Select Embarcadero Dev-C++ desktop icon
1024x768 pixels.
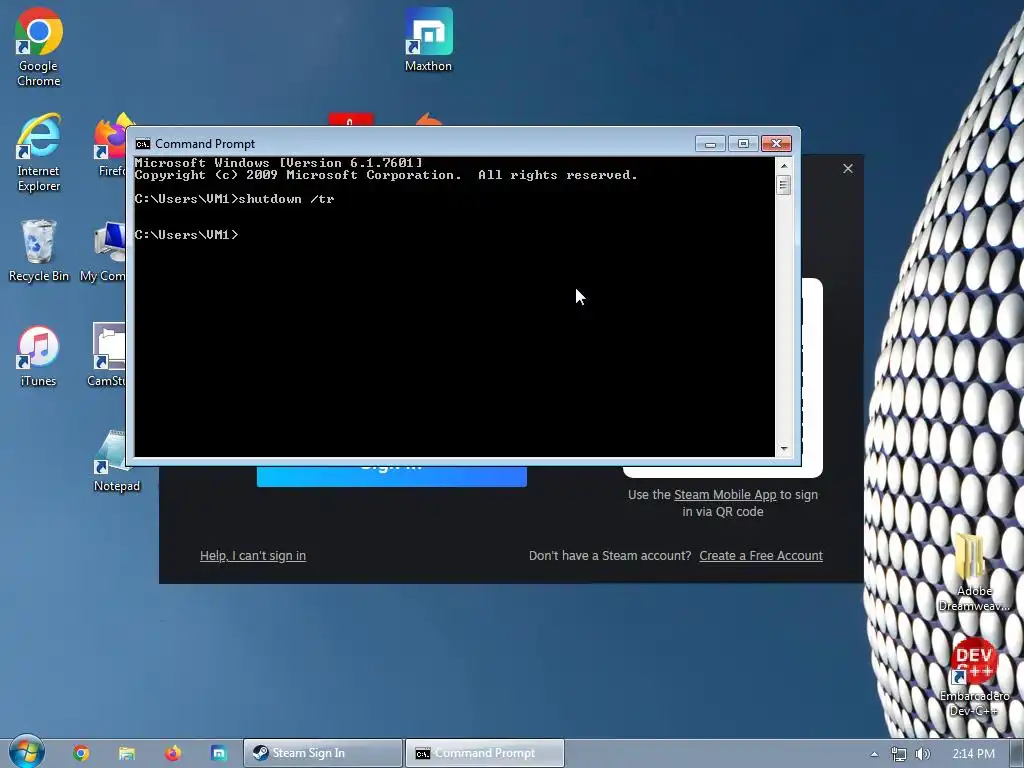coord(974,678)
